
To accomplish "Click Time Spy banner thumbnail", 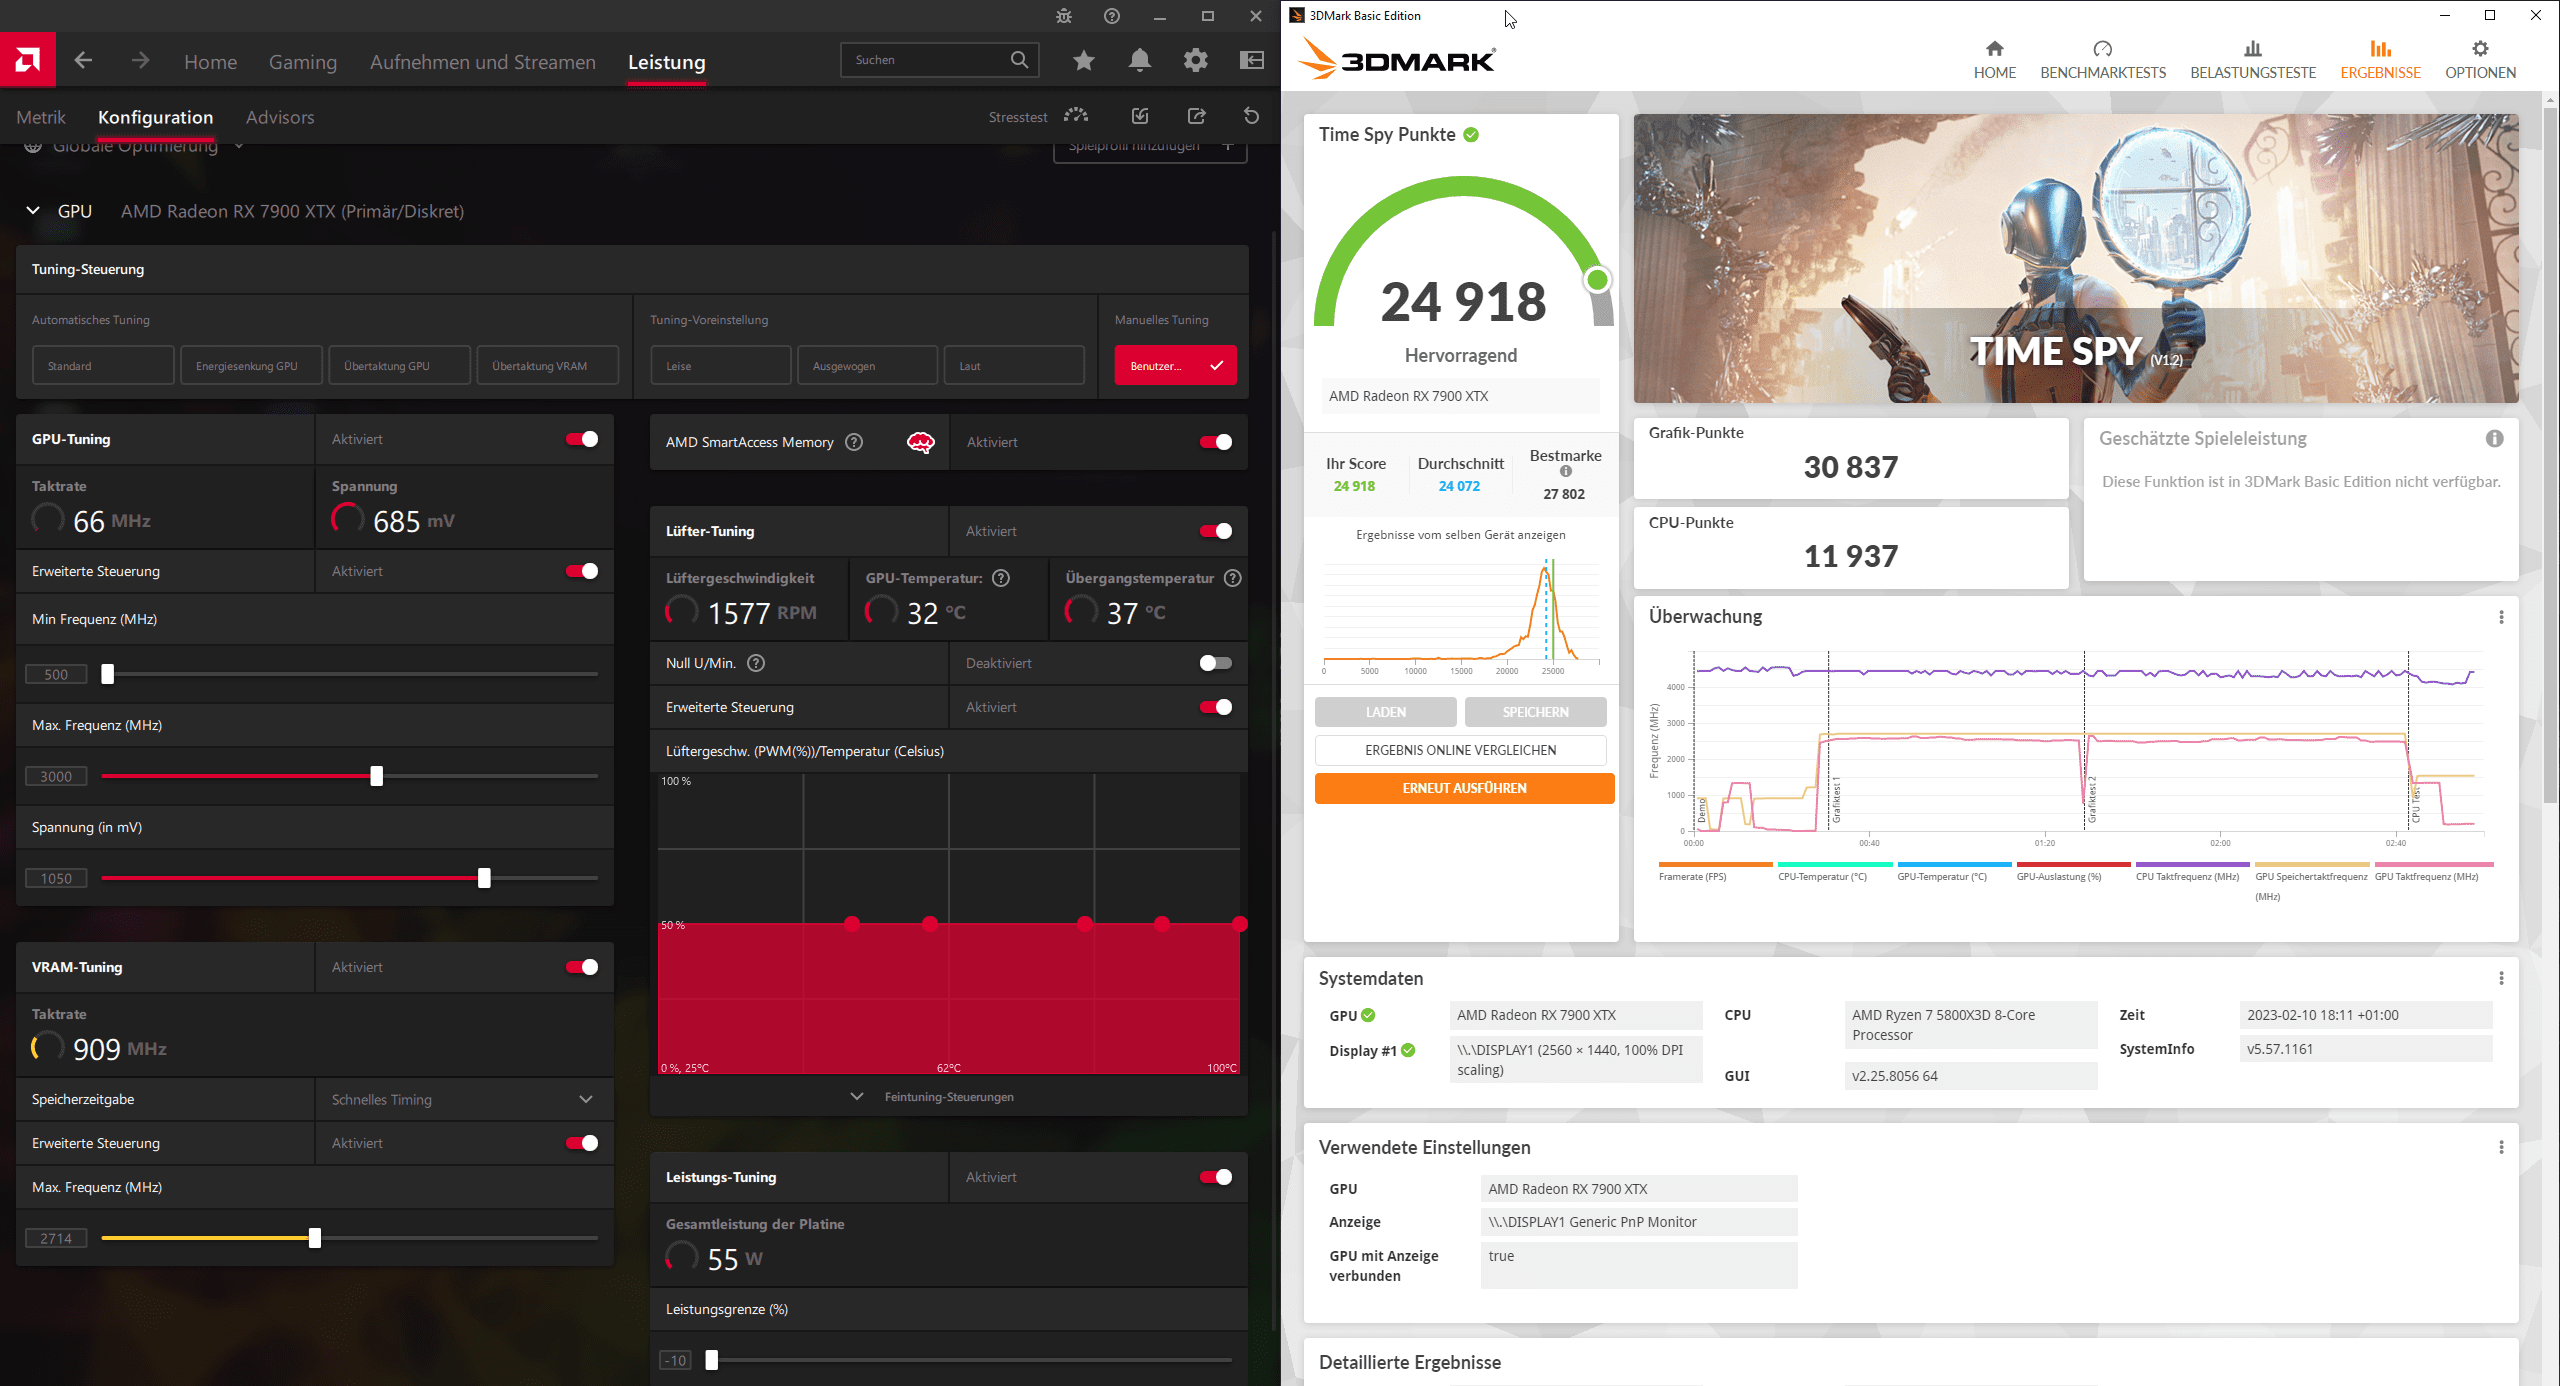I will [2075, 258].
